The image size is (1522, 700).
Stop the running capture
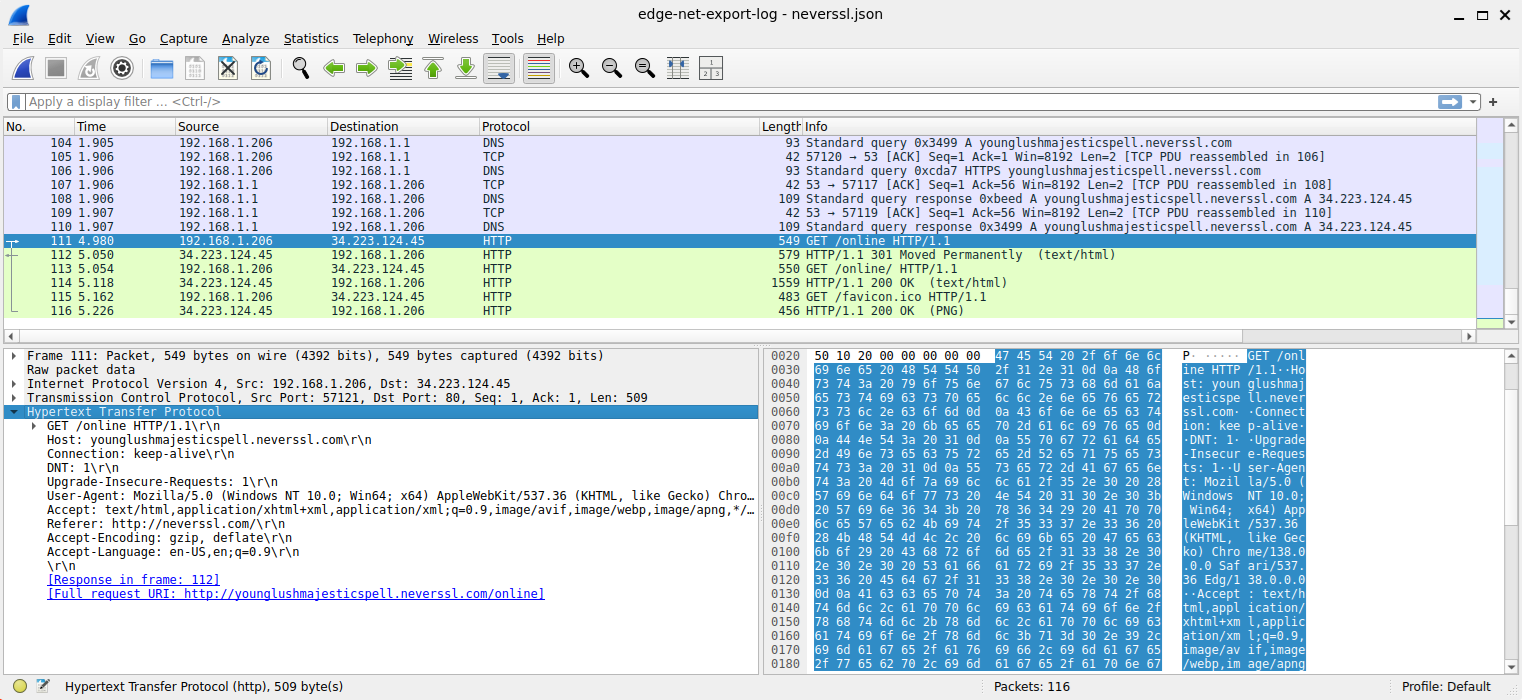56,68
